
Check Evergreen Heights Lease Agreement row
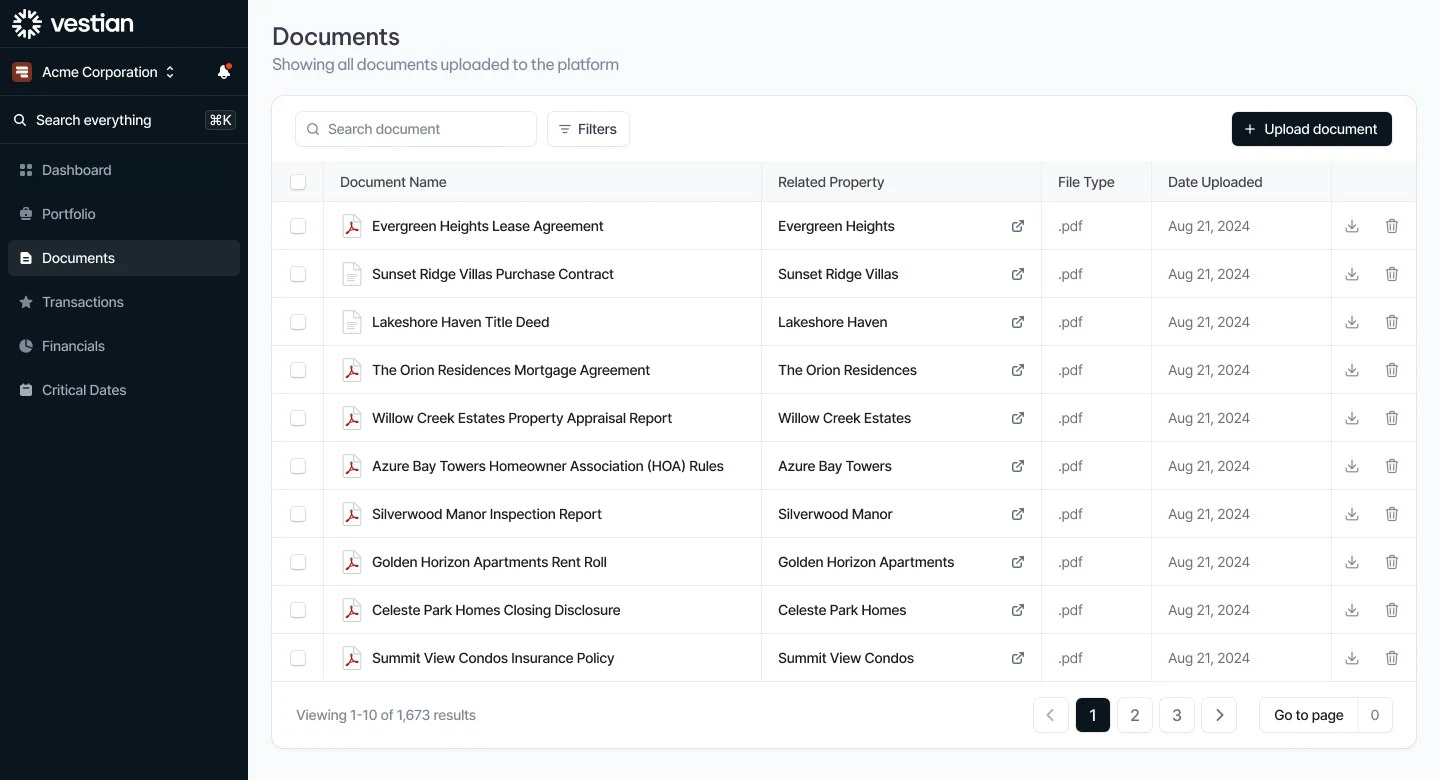(x=298, y=226)
